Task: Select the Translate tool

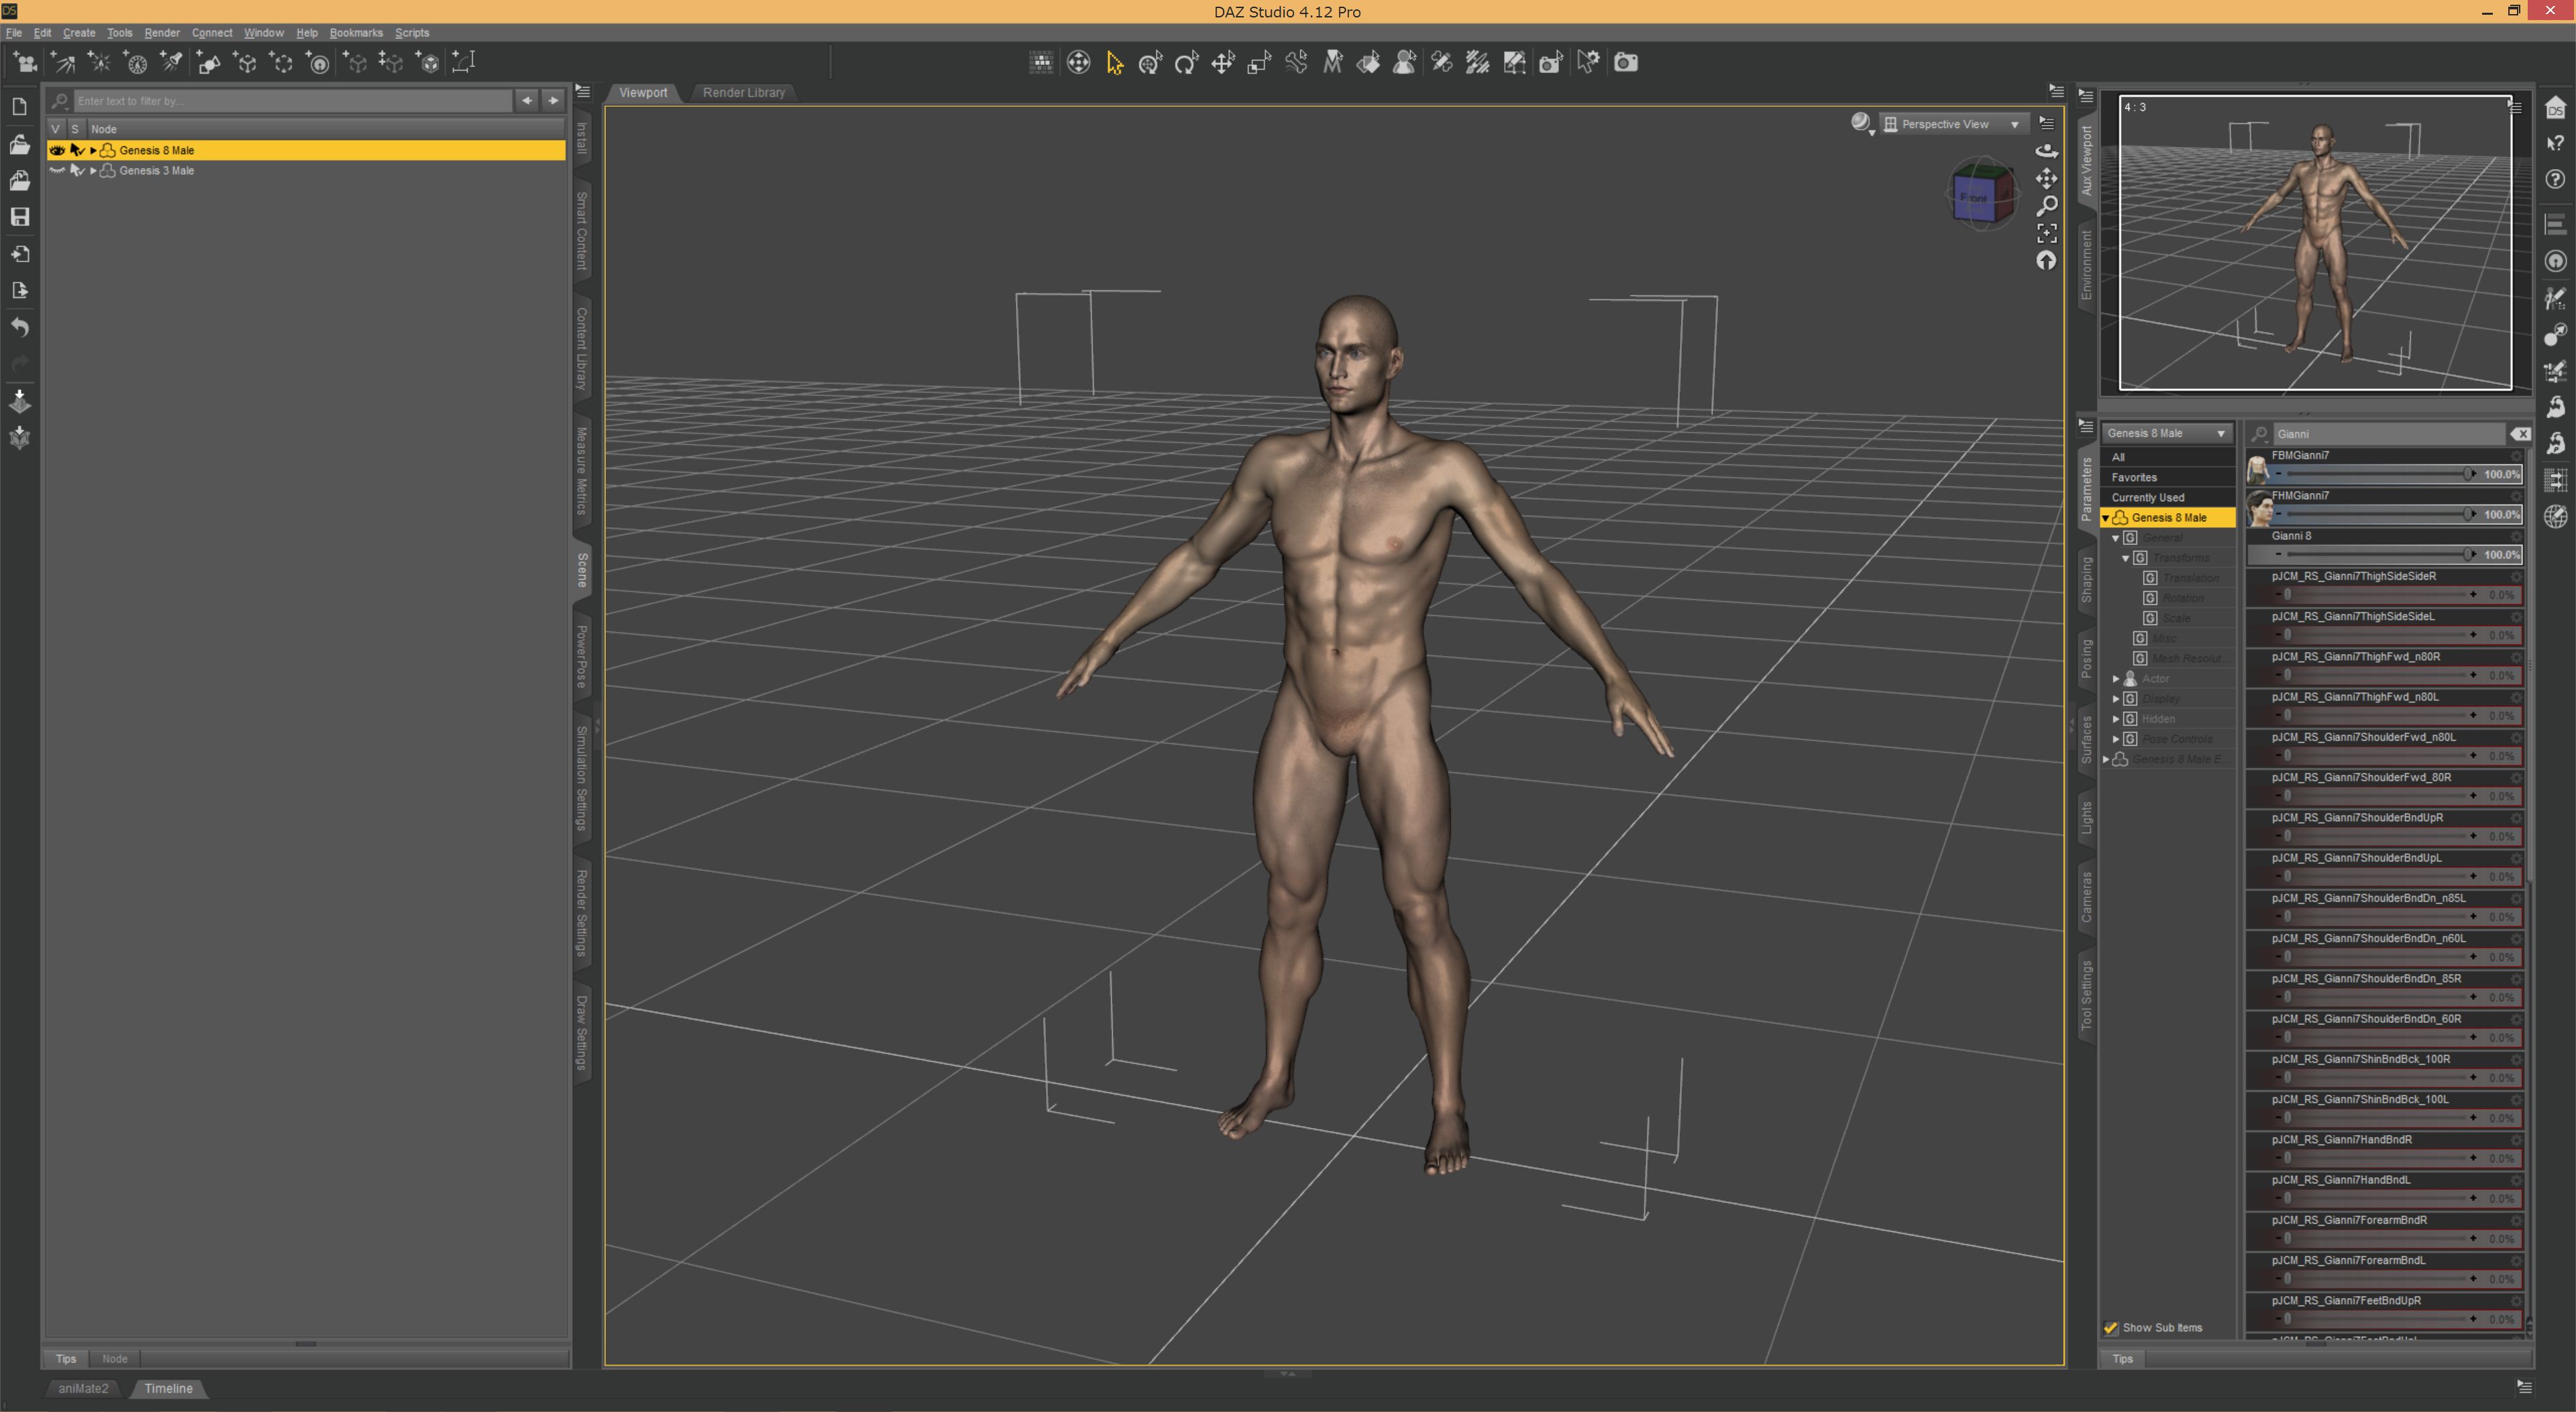Action: pyautogui.click(x=1222, y=63)
